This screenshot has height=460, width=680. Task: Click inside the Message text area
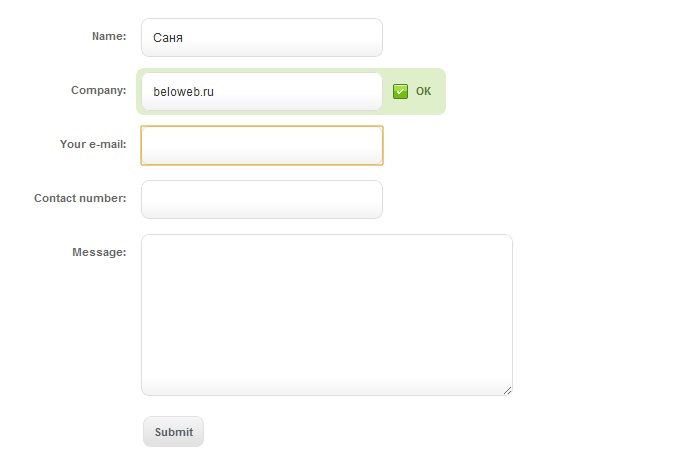point(326,314)
